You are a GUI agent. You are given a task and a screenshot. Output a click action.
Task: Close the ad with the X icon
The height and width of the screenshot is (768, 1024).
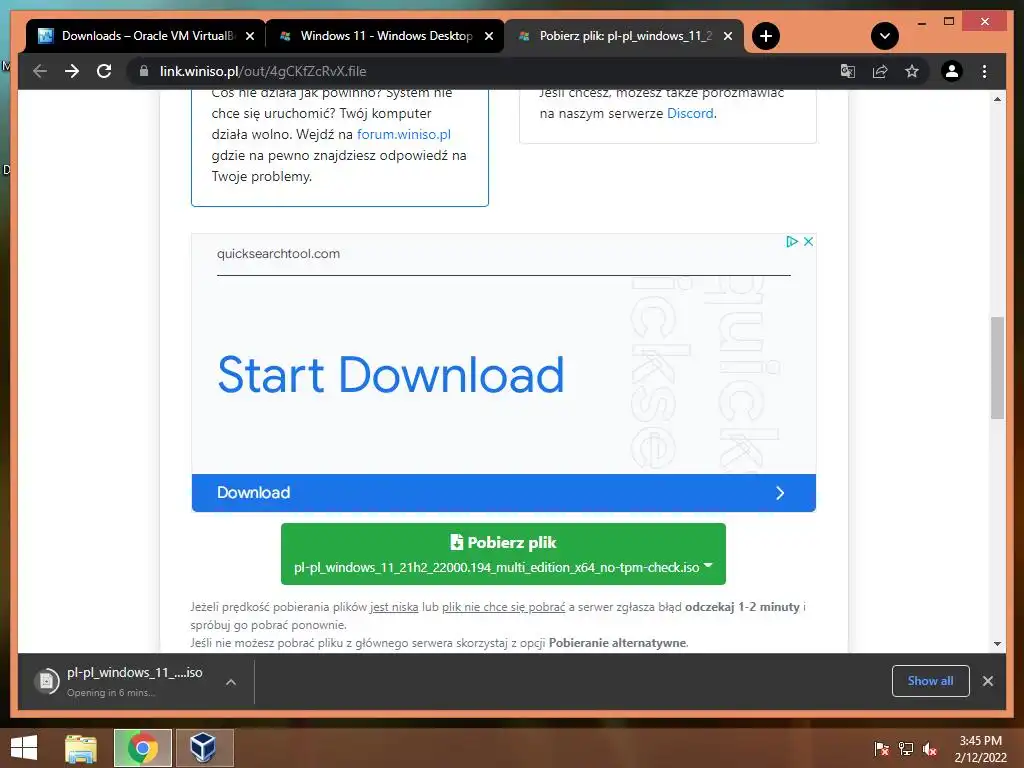(808, 242)
